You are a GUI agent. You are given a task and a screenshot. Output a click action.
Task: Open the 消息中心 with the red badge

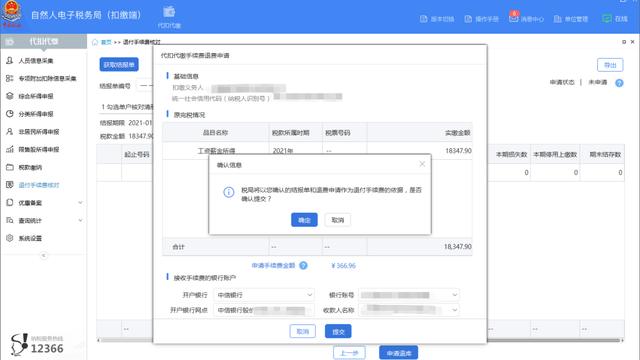point(526,18)
